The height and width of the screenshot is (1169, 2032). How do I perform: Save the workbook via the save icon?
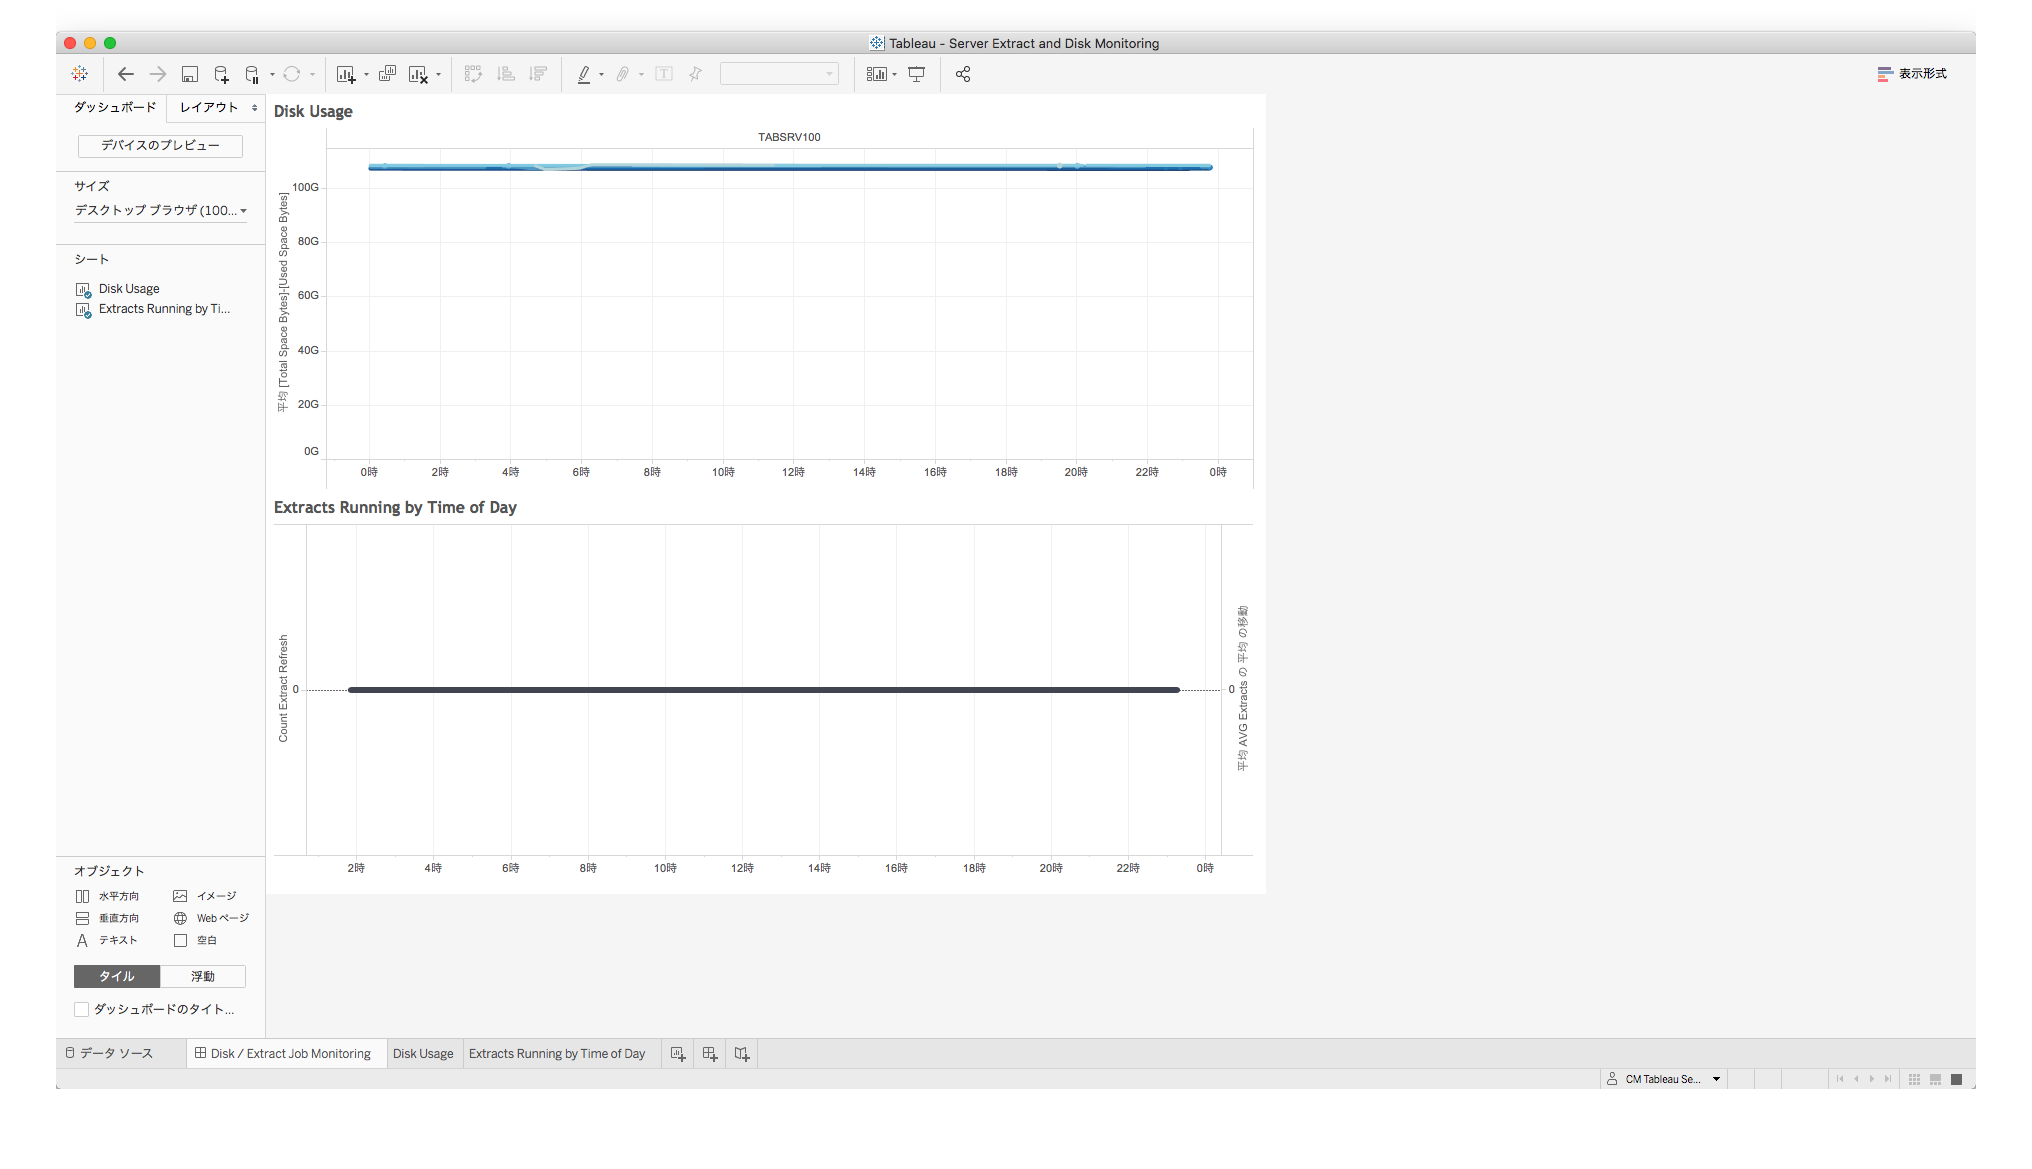[190, 73]
